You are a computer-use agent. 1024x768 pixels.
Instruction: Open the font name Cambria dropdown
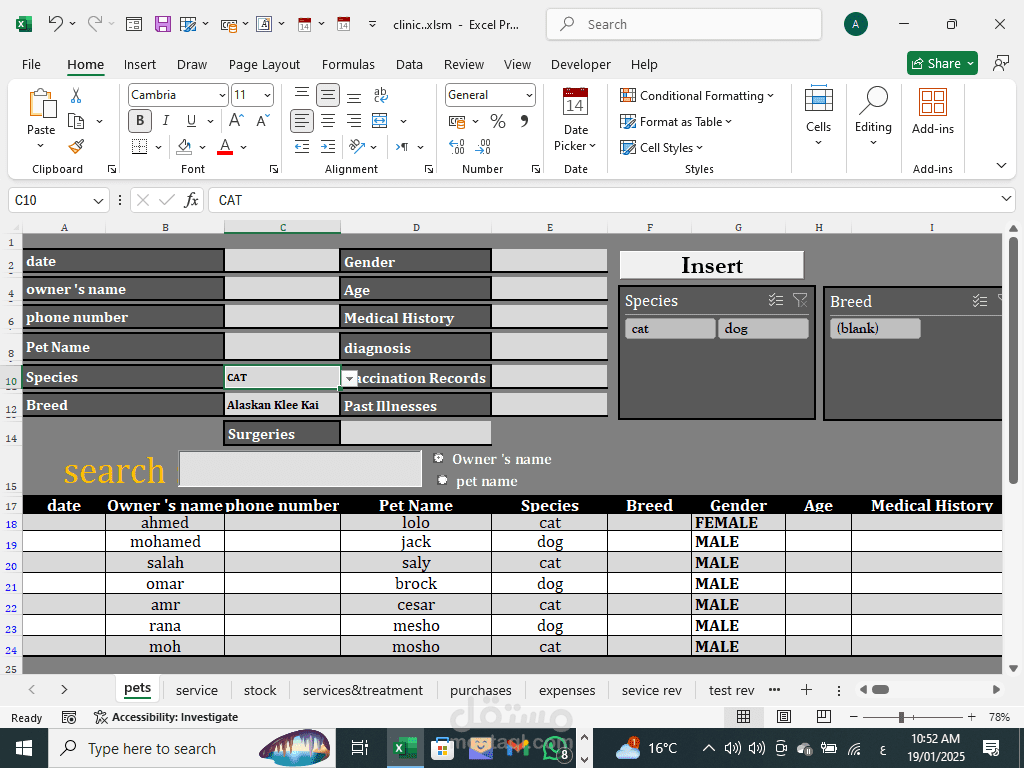click(x=222, y=95)
